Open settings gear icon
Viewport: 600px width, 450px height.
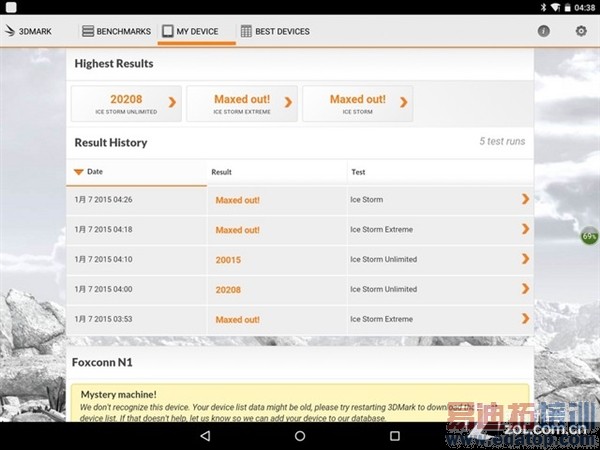click(581, 31)
